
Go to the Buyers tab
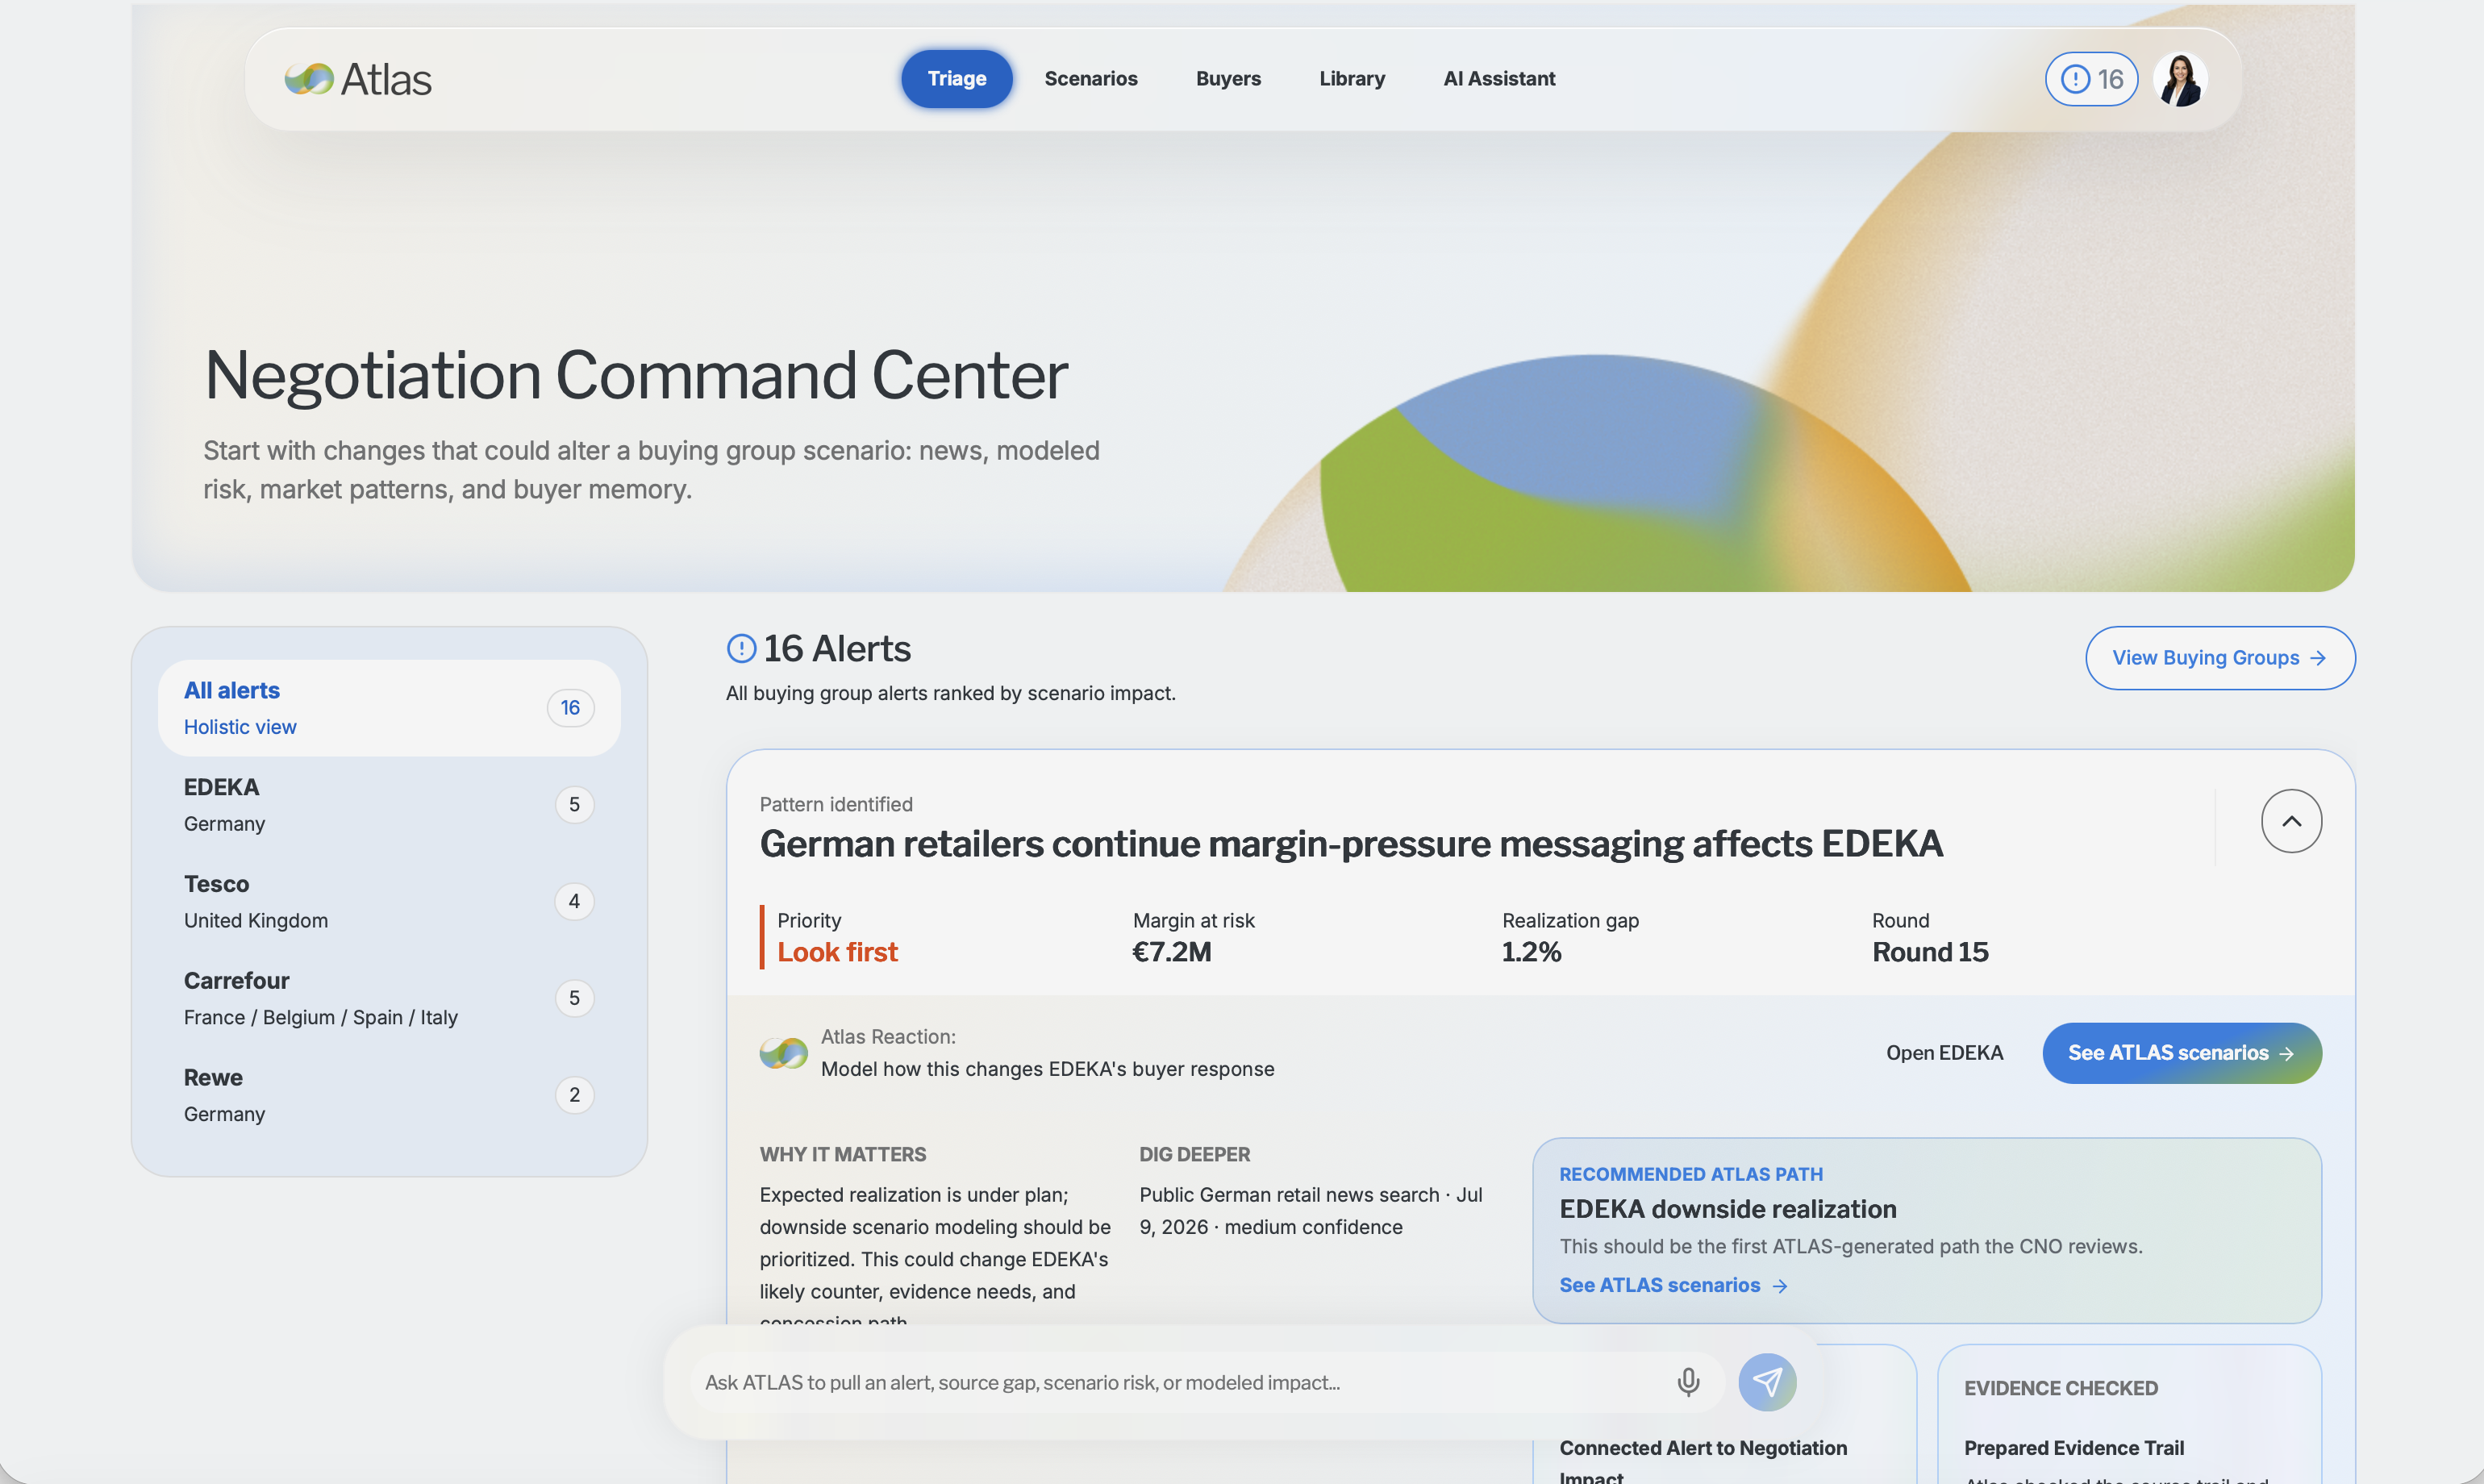point(1228,79)
